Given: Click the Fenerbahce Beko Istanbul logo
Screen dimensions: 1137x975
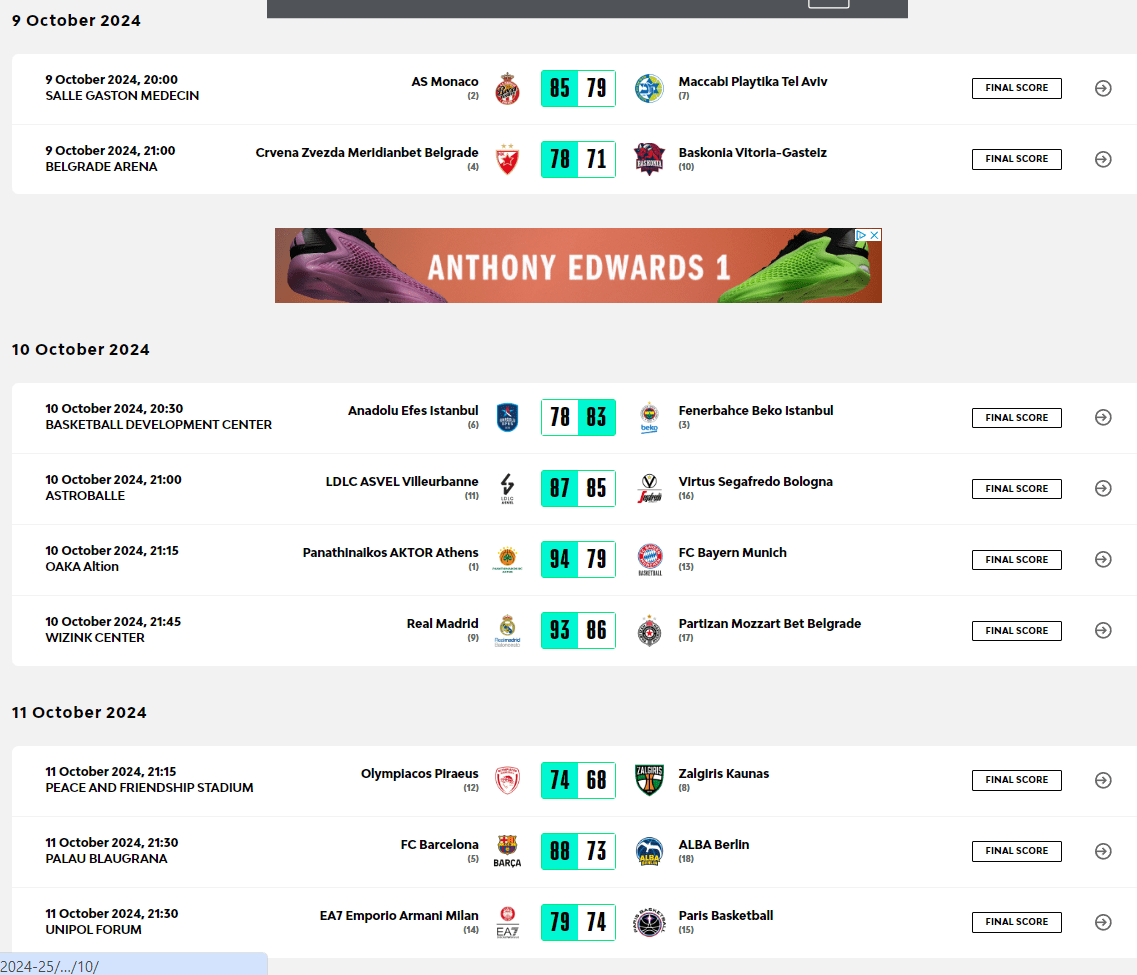Looking at the screenshot, I should [x=649, y=417].
